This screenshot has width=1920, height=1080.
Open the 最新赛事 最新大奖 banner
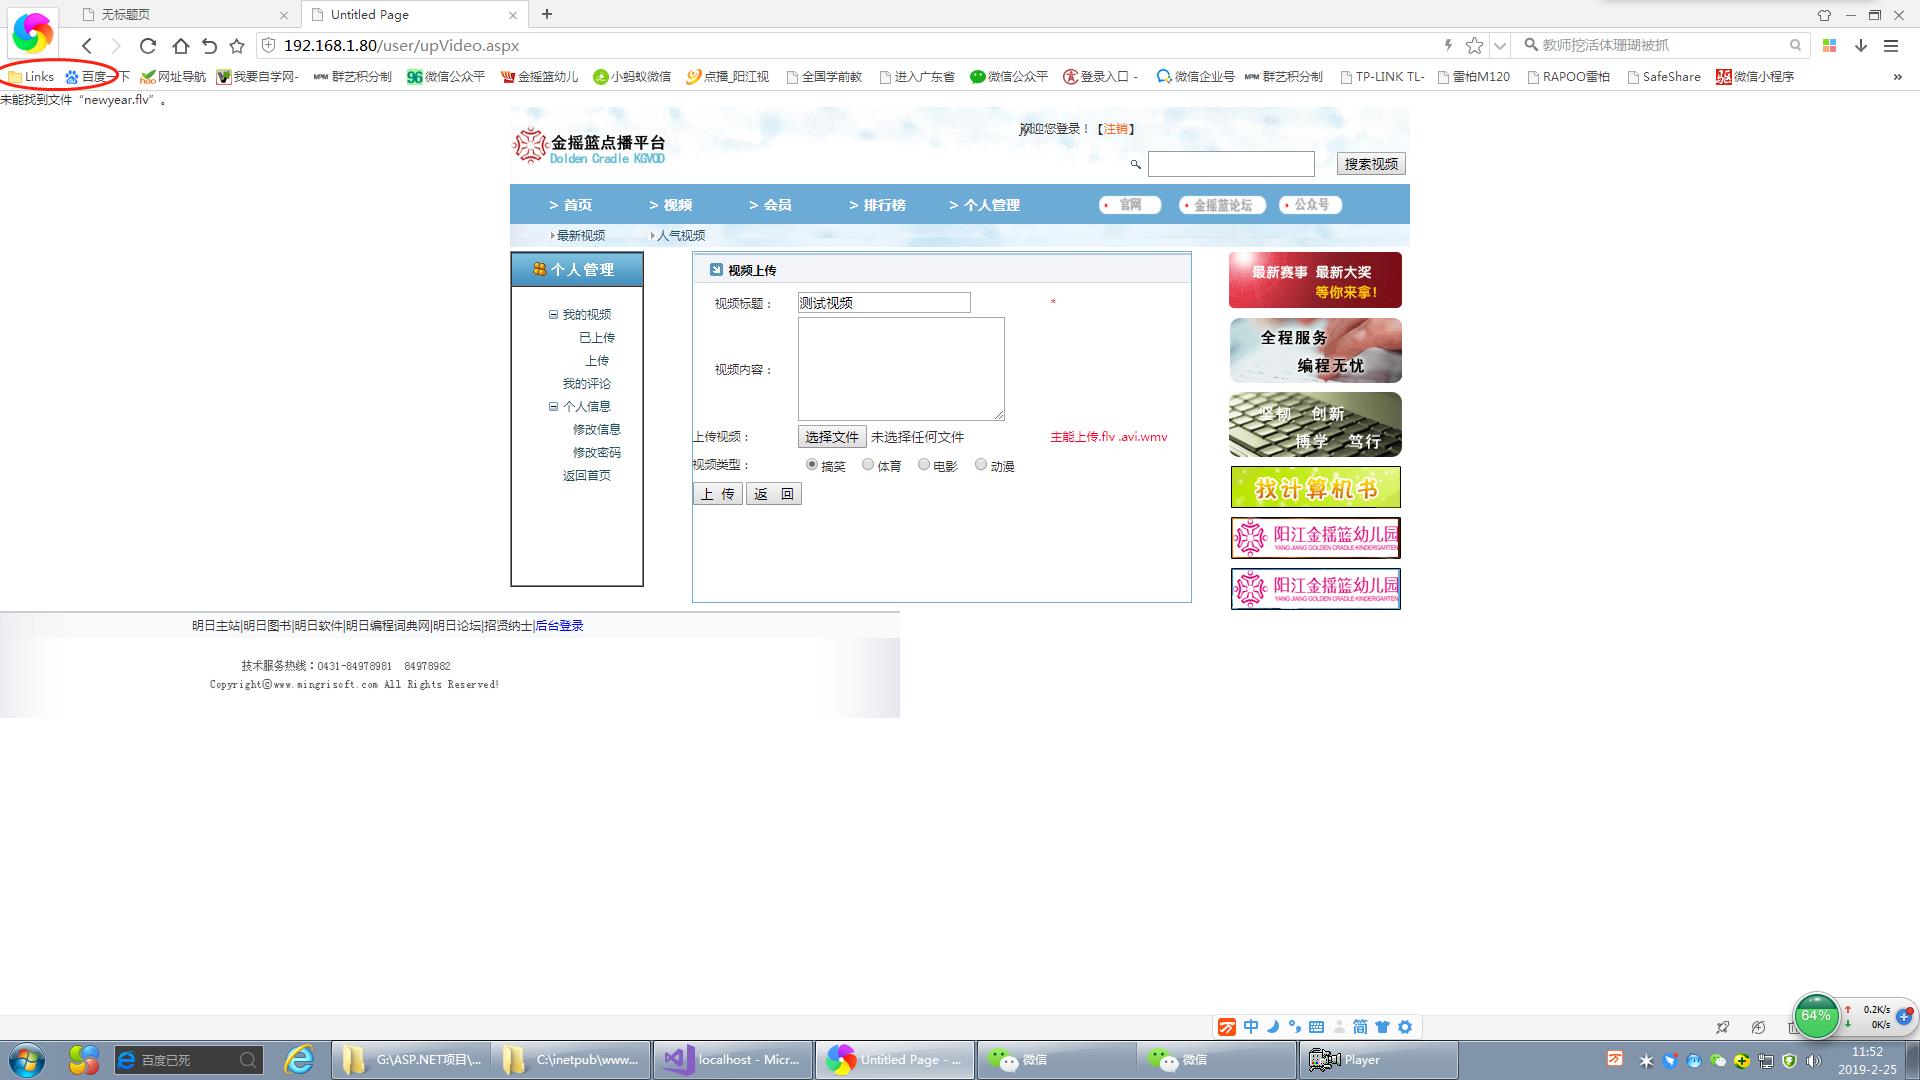[1315, 280]
